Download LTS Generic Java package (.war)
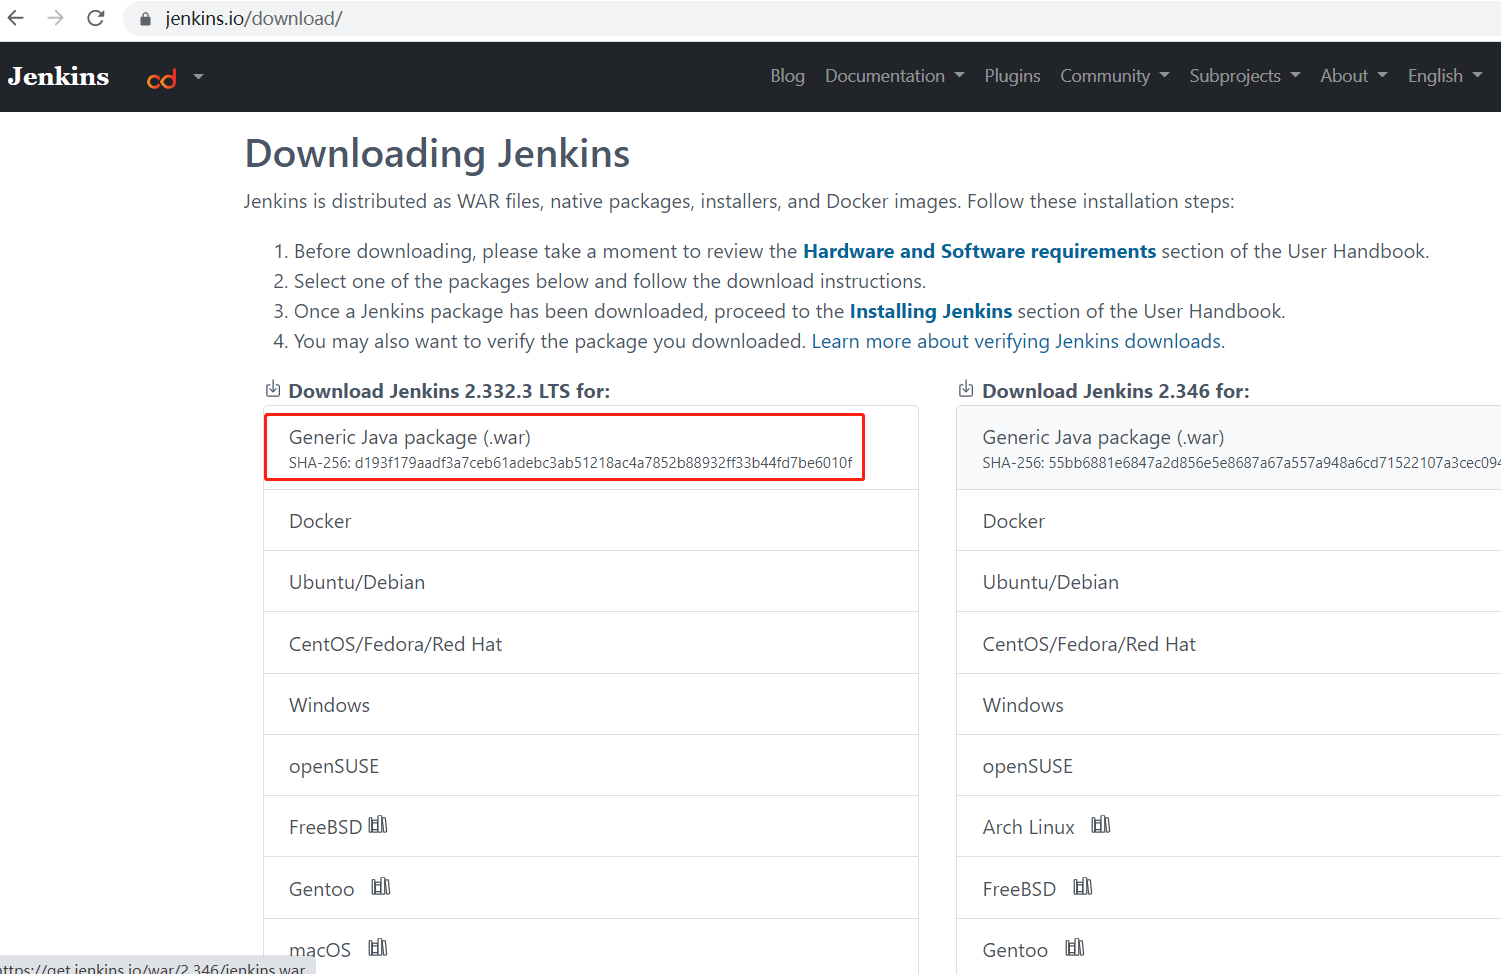 point(590,447)
